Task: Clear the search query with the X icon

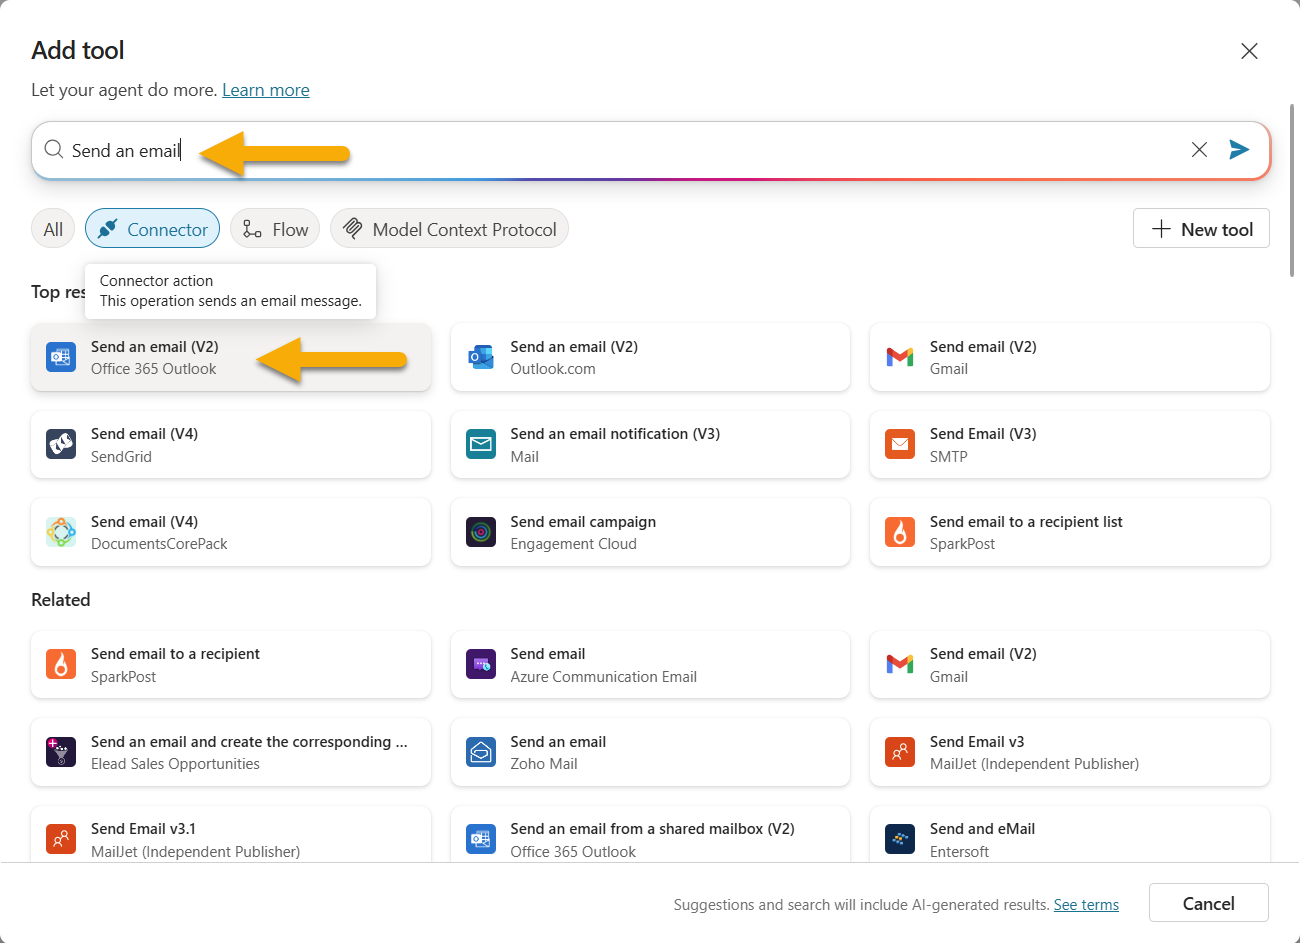Action: pyautogui.click(x=1199, y=149)
